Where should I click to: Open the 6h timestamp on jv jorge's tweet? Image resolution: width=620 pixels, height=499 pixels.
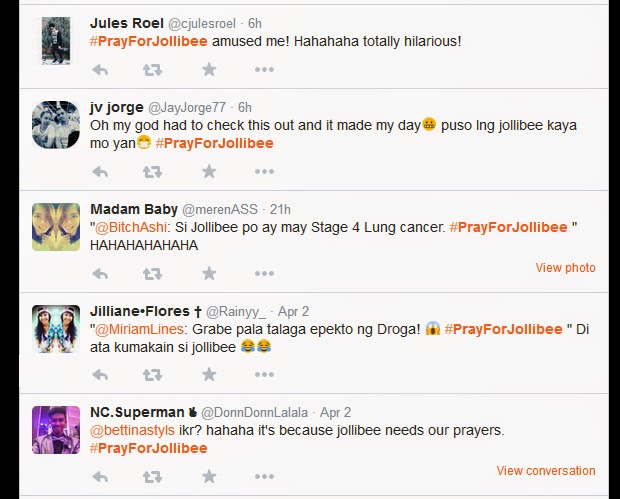245,107
